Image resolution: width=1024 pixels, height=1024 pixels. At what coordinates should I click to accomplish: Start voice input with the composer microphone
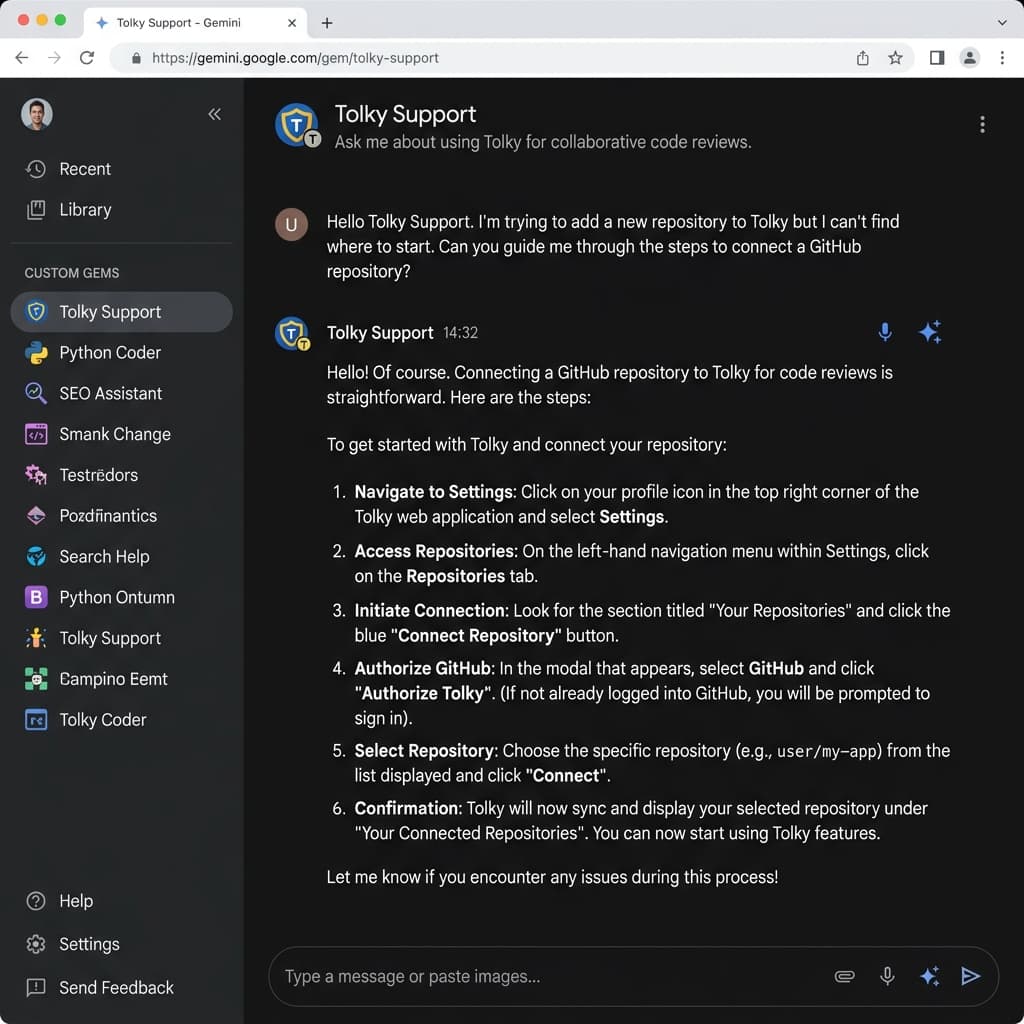pos(887,976)
